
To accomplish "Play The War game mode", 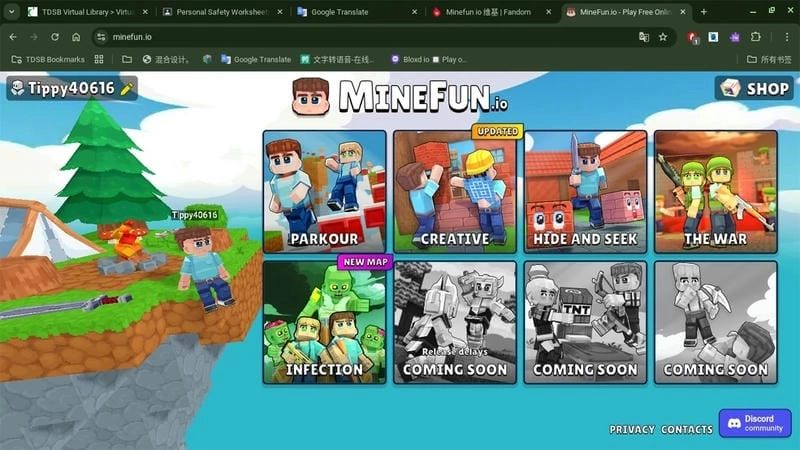I will [716, 191].
